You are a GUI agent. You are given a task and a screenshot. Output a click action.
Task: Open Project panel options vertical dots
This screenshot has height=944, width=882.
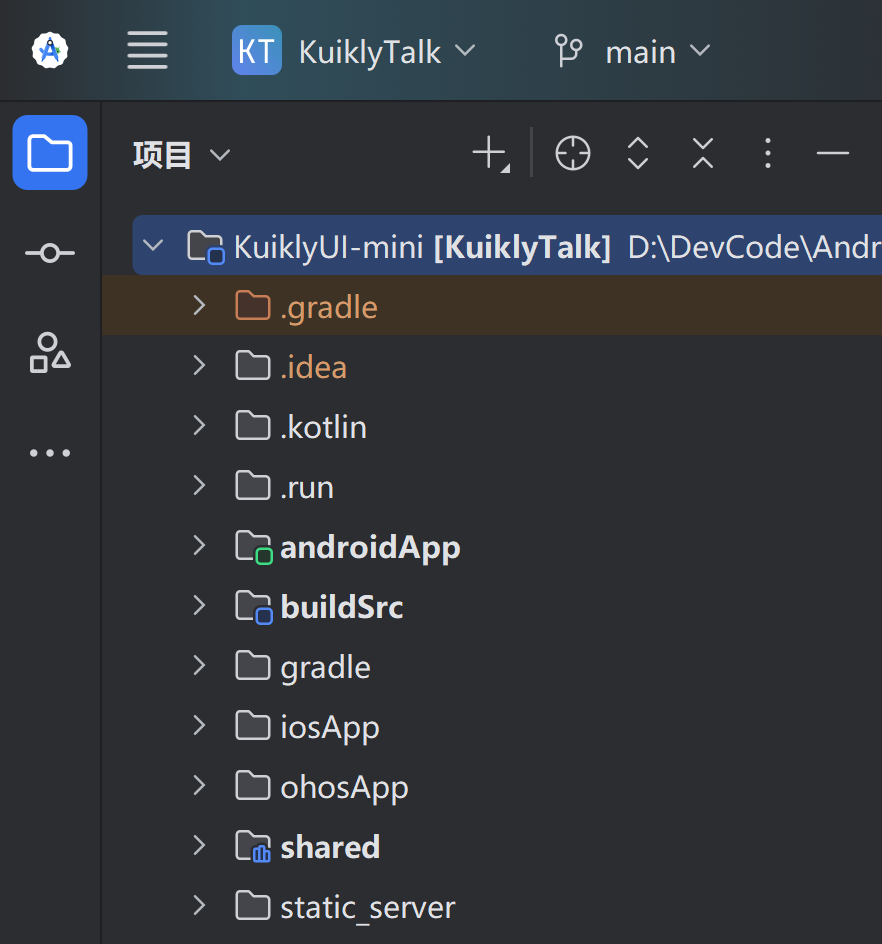click(x=768, y=154)
